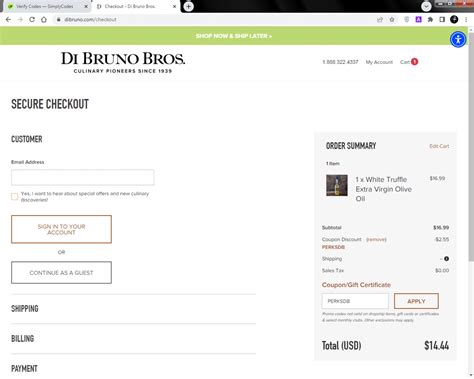Open the shield extension icon
This screenshot has width=474, height=379.
pos(407,20)
